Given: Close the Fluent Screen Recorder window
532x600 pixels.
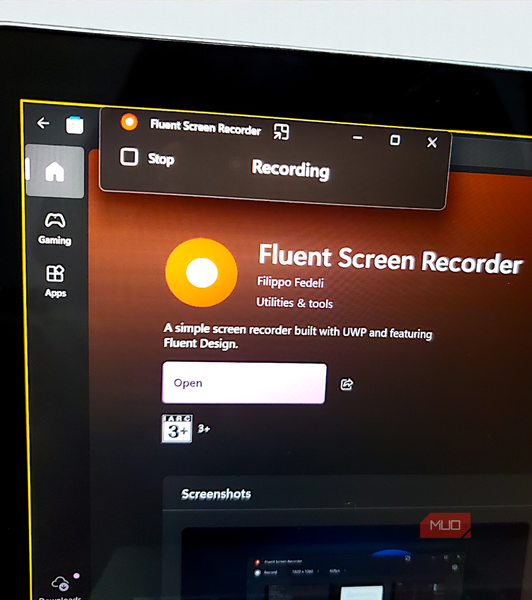Looking at the screenshot, I should [432, 142].
